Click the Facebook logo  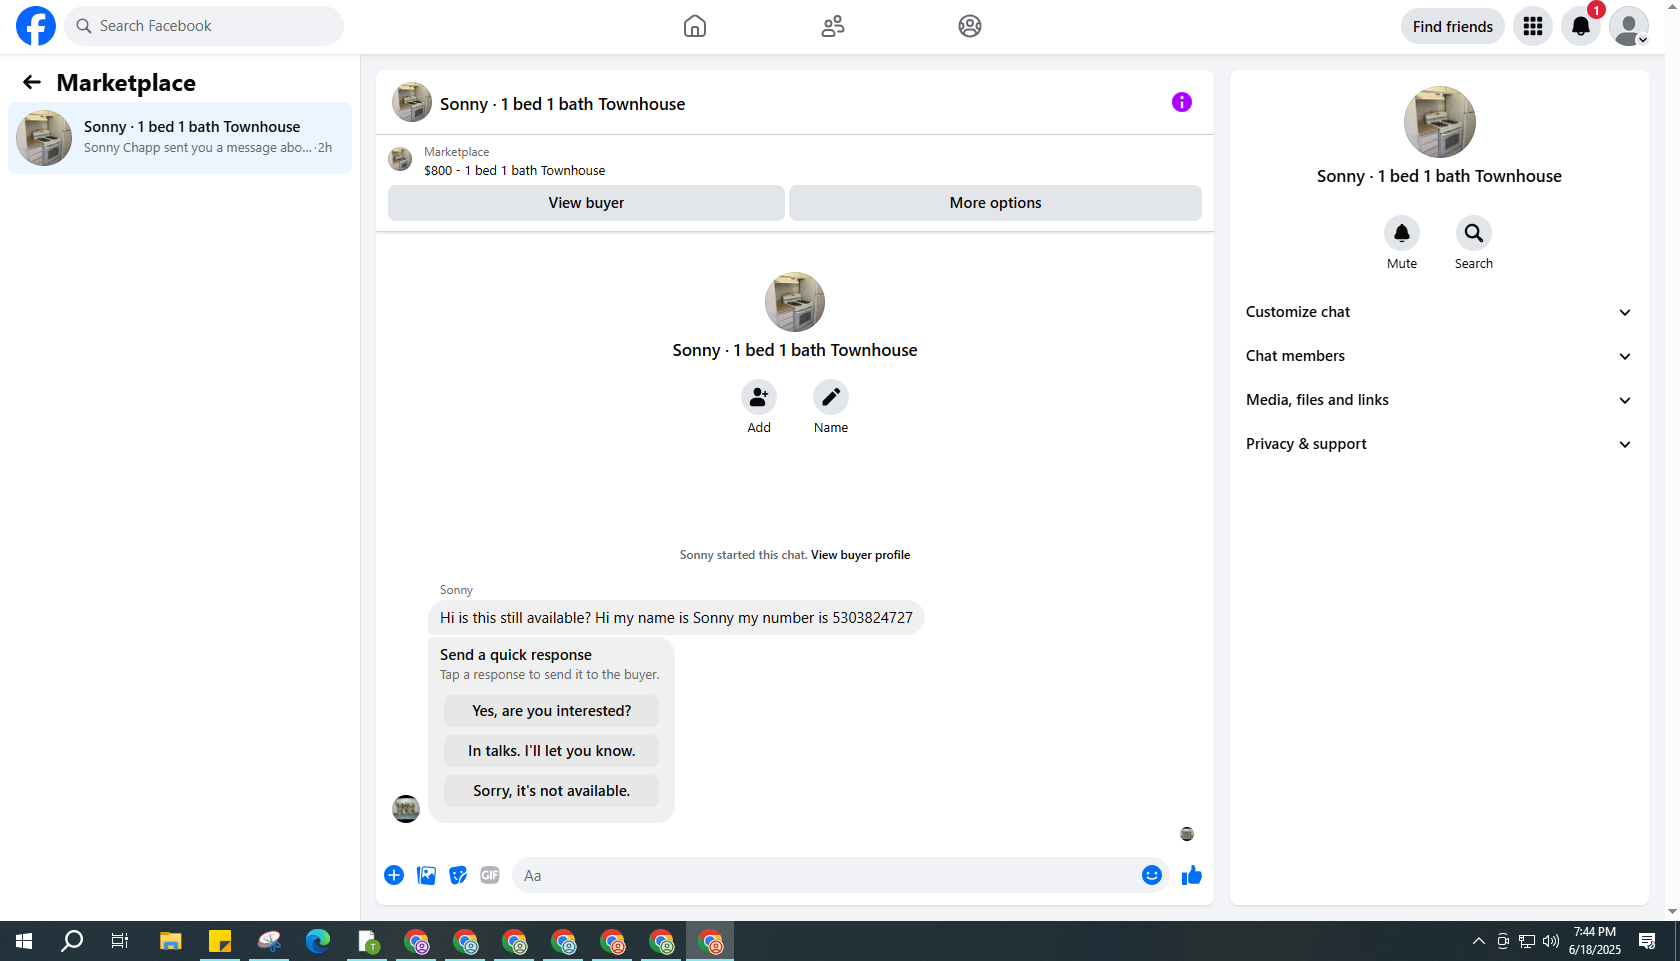36,26
